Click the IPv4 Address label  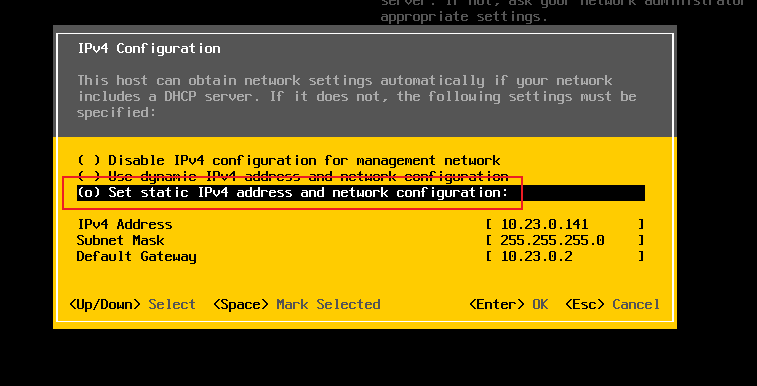pos(125,224)
